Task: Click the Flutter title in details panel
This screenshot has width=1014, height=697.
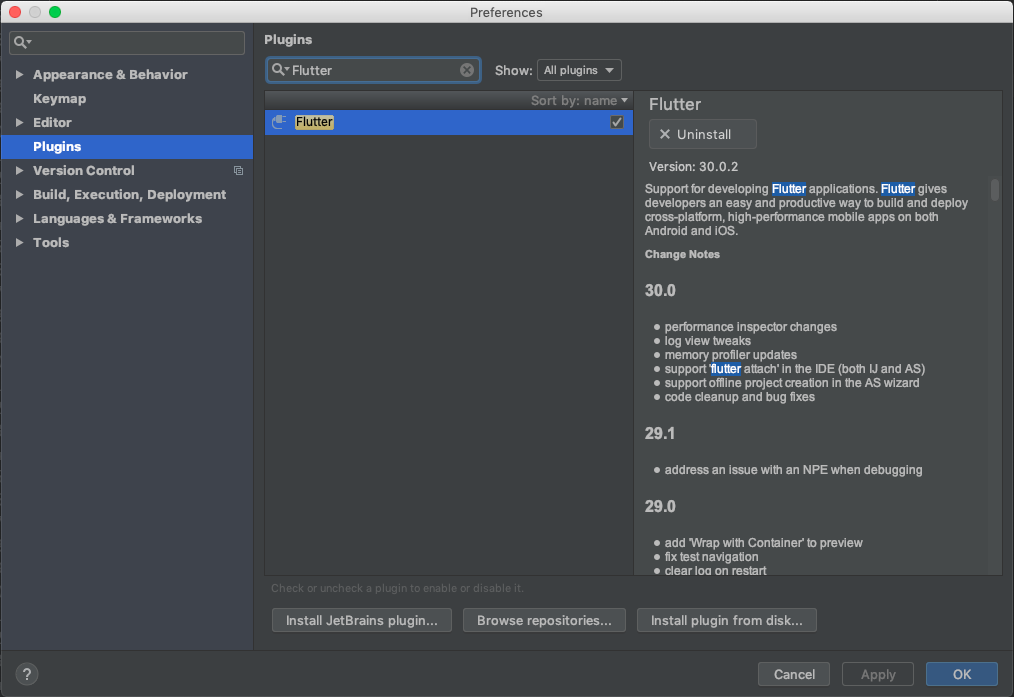Action: pyautogui.click(x=674, y=104)
